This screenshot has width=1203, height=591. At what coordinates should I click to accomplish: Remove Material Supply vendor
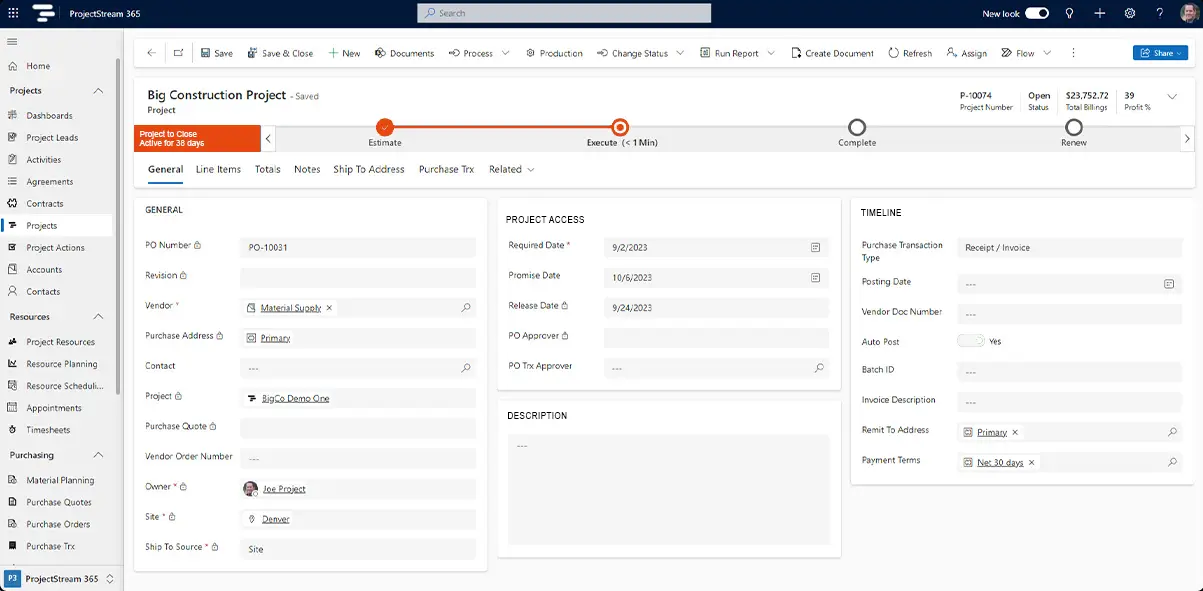[x=329, y=308]
